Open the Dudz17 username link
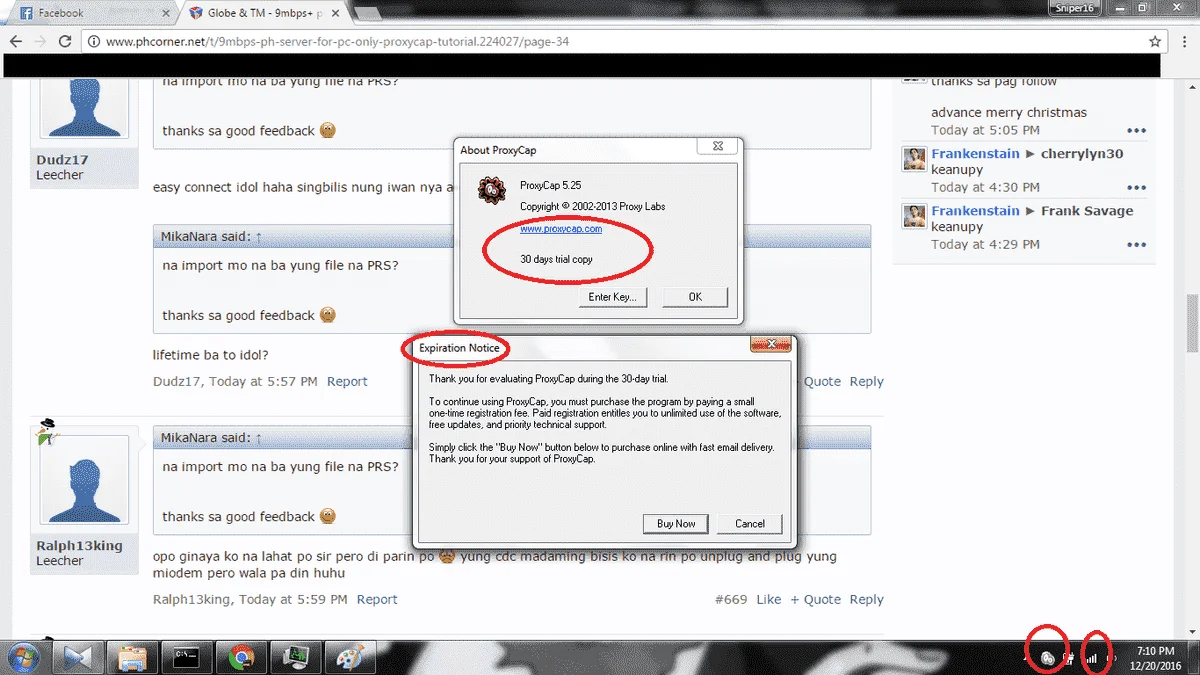 (x=62, y=160)
